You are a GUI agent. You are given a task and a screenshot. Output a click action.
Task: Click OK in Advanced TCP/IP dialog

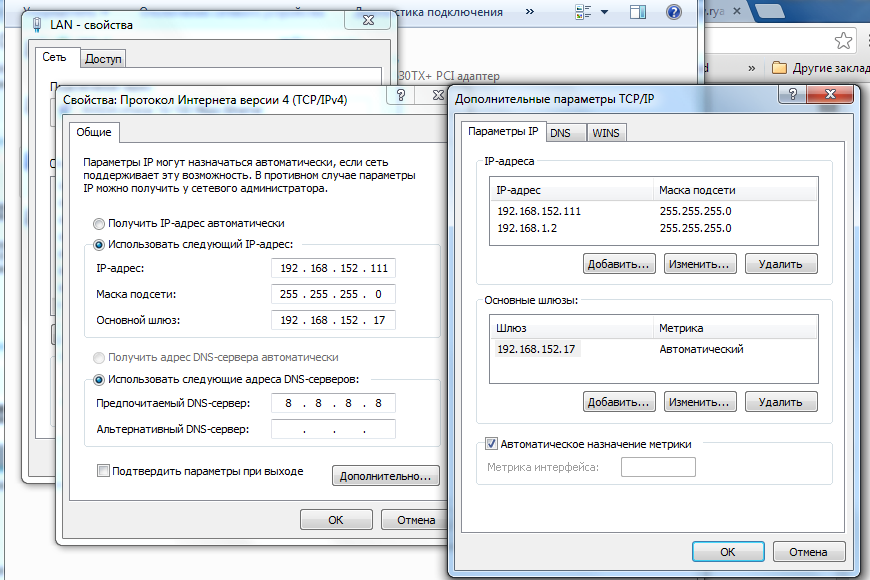(728, 552)
